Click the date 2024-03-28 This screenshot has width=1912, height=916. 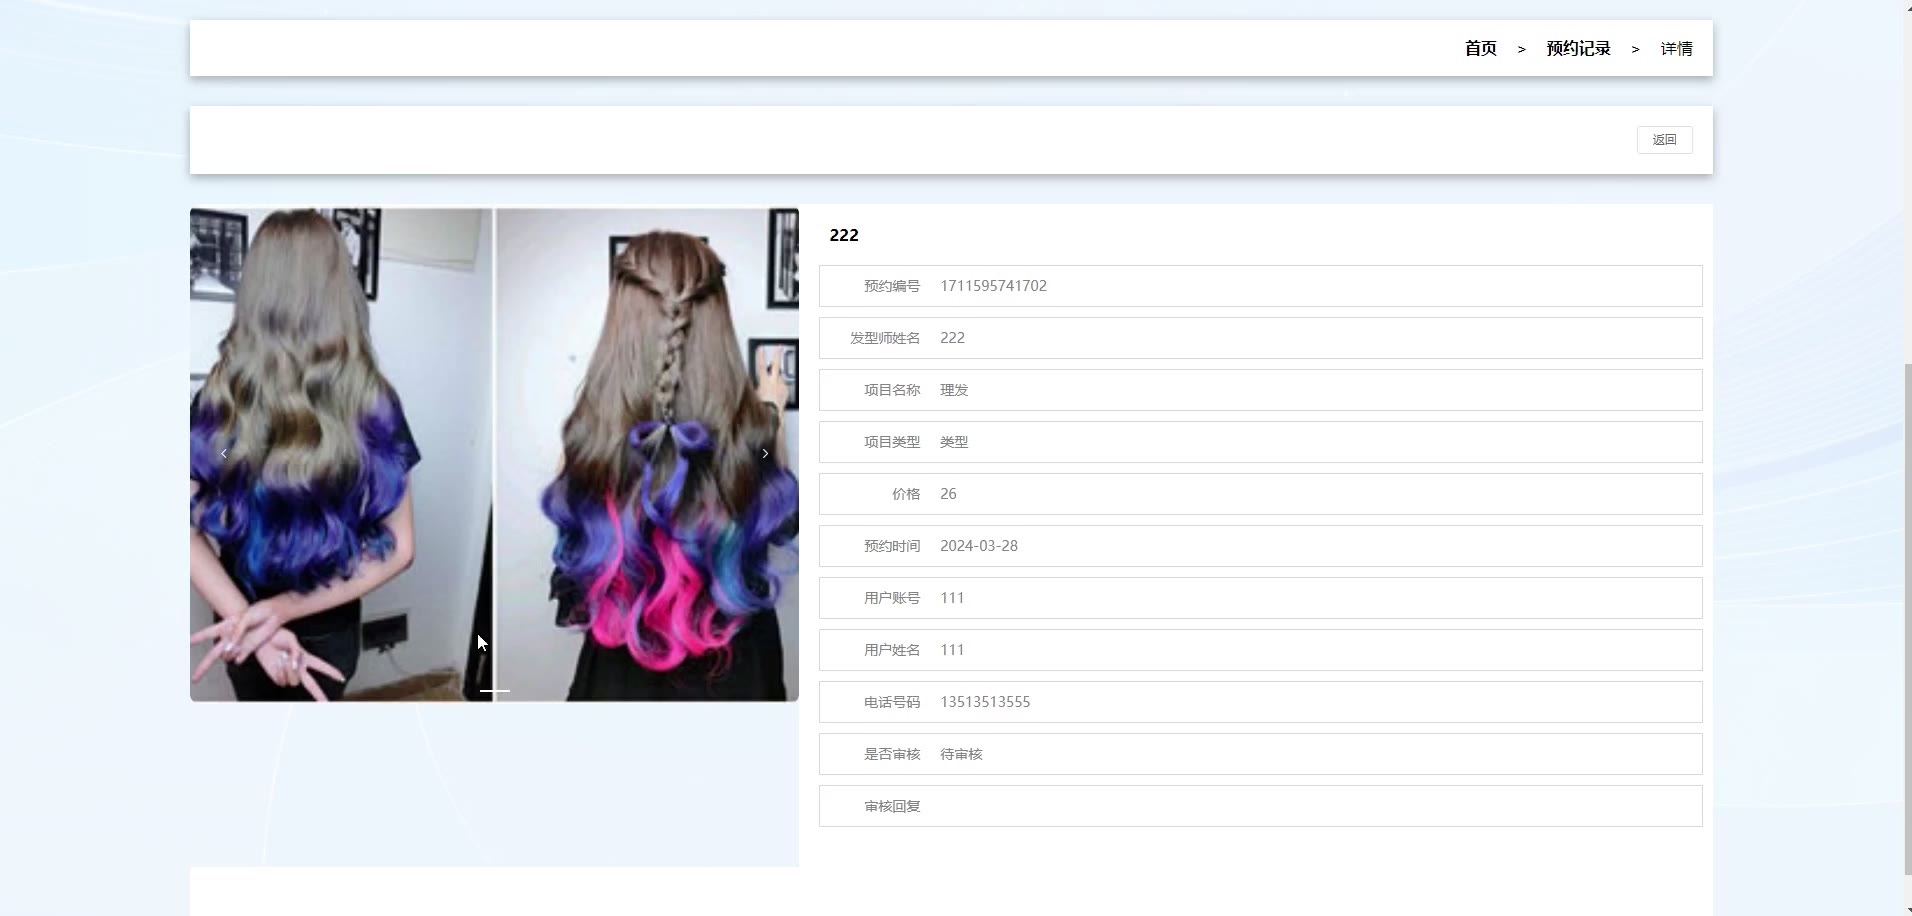[x=979, y=546]
